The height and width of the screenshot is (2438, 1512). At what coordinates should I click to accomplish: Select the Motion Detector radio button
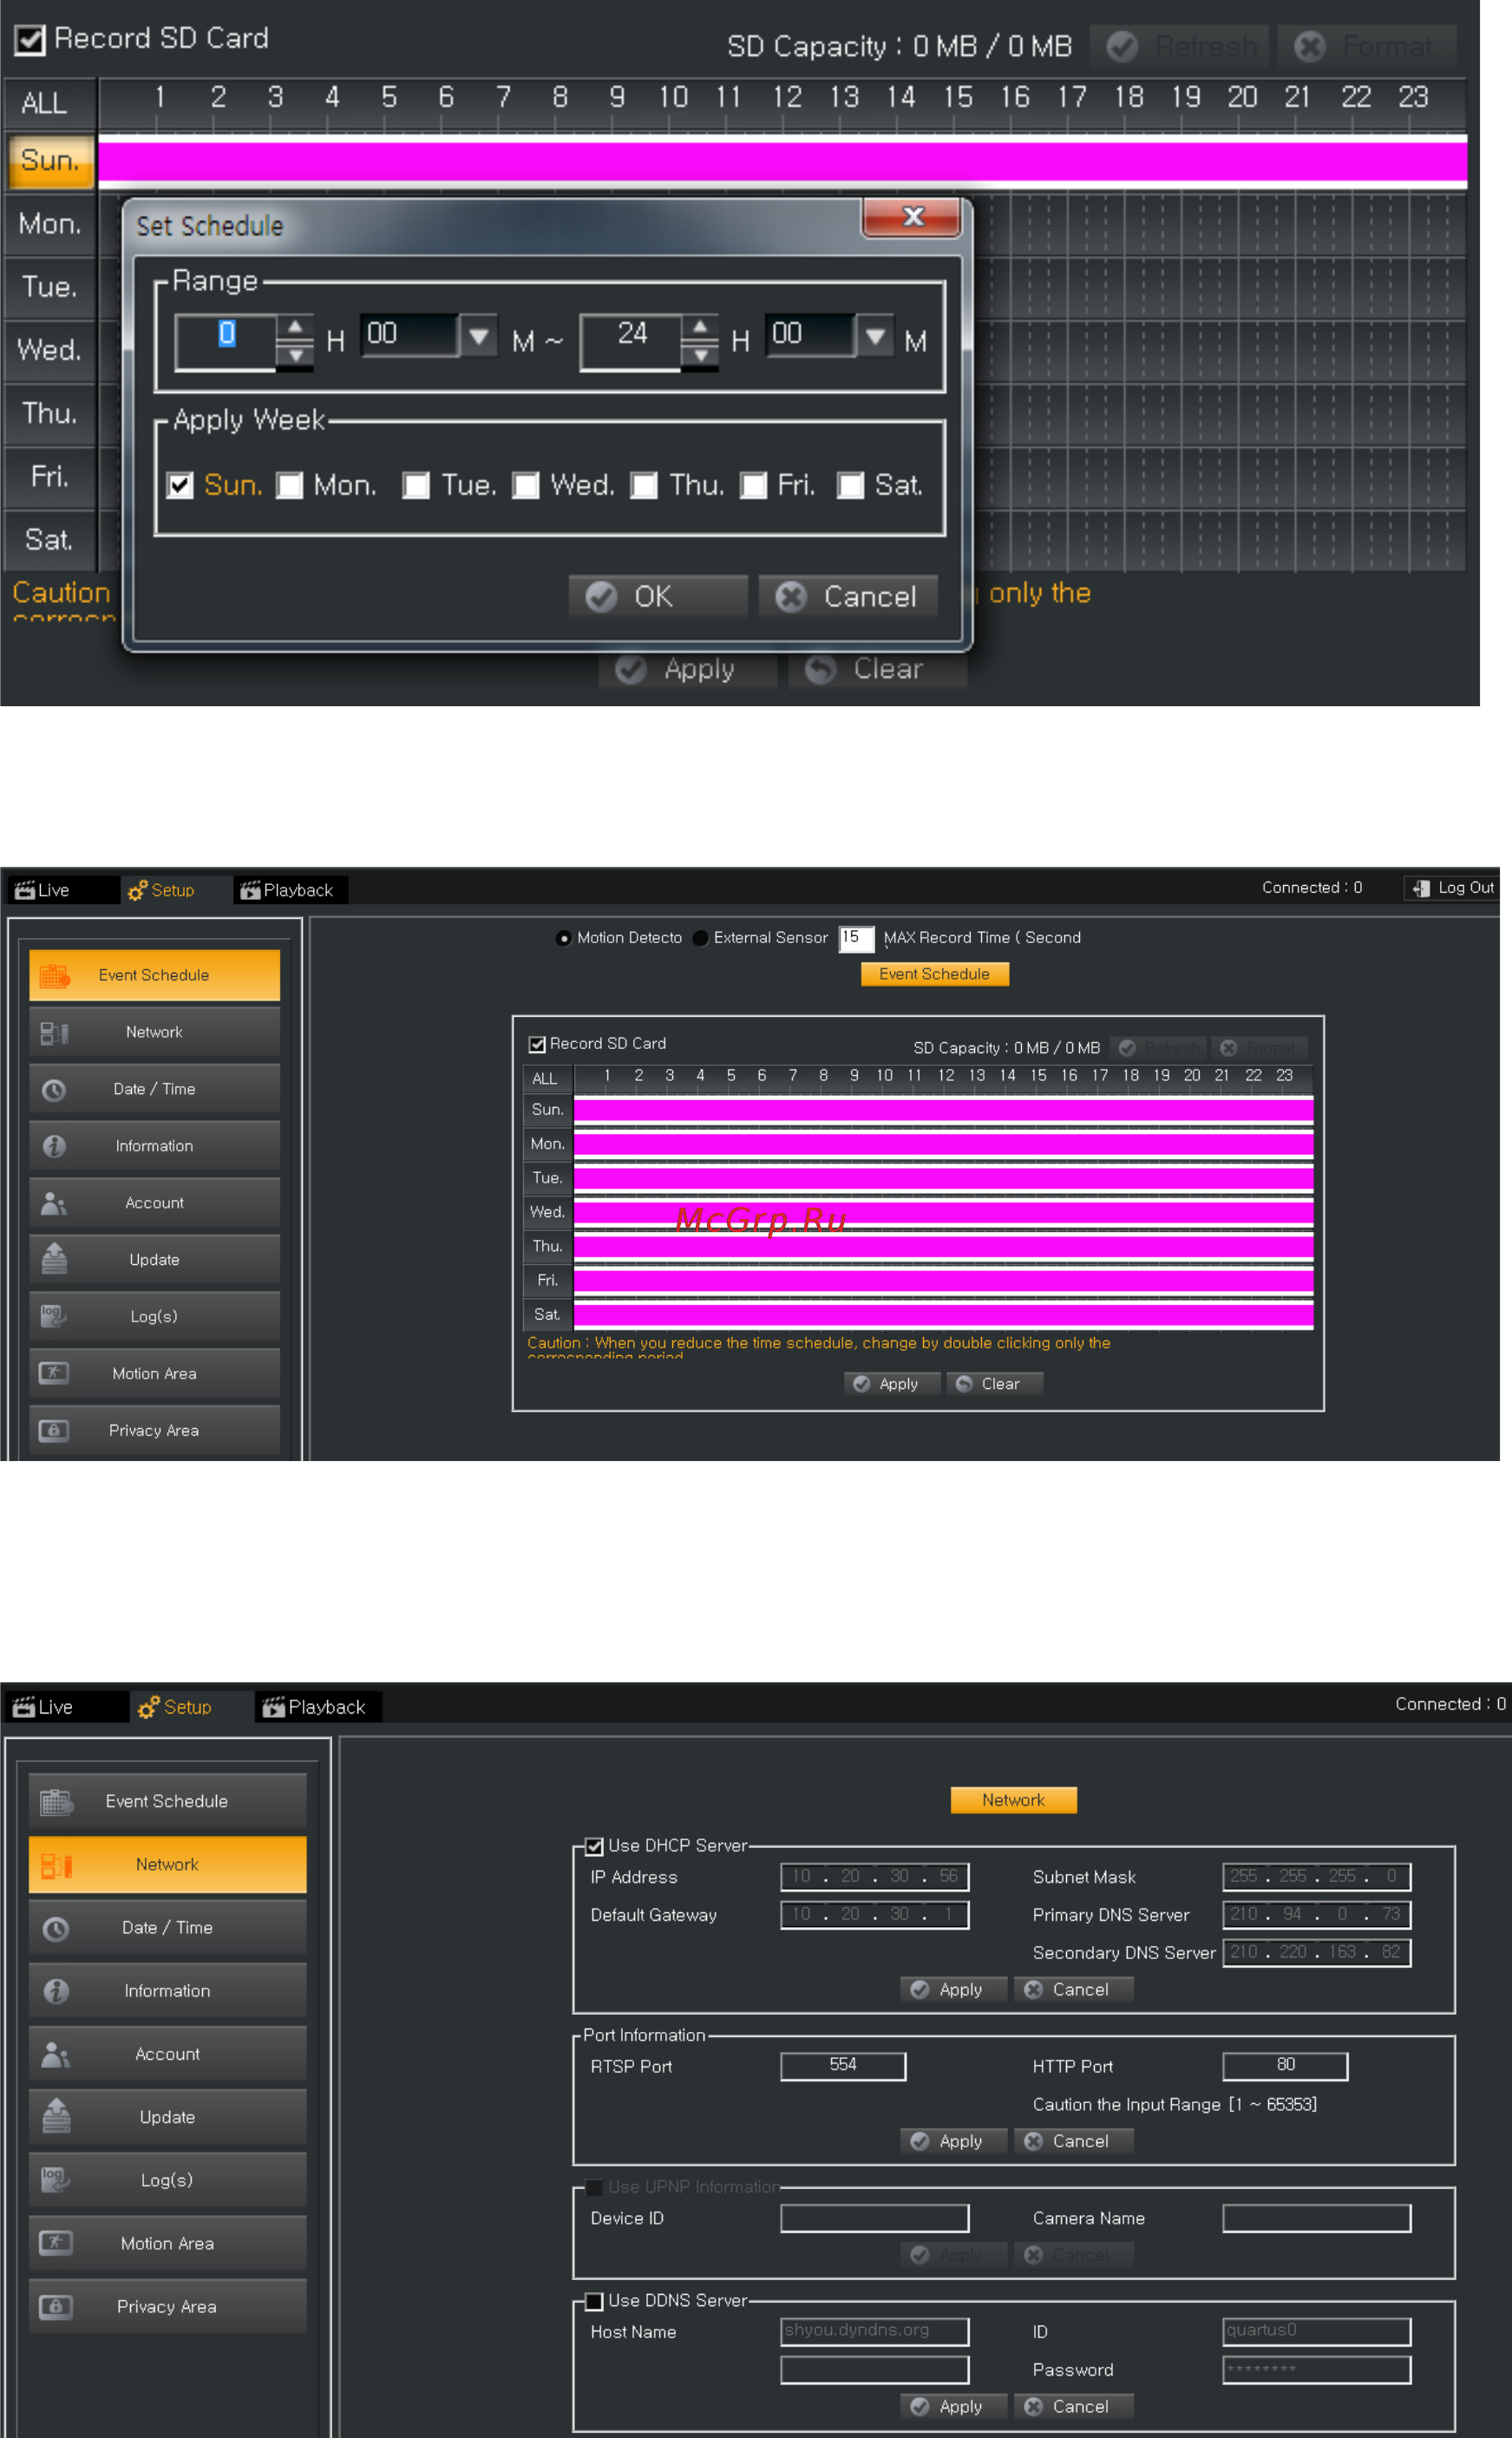[x=564, y=938]
